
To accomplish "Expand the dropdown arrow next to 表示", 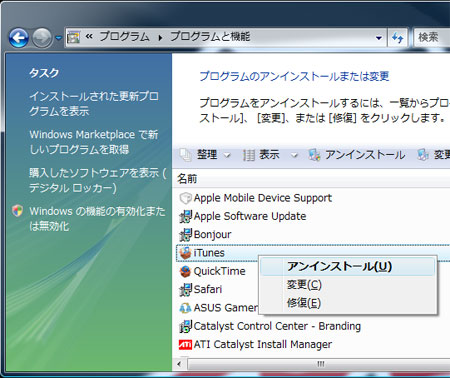I will tap(294, 155).
